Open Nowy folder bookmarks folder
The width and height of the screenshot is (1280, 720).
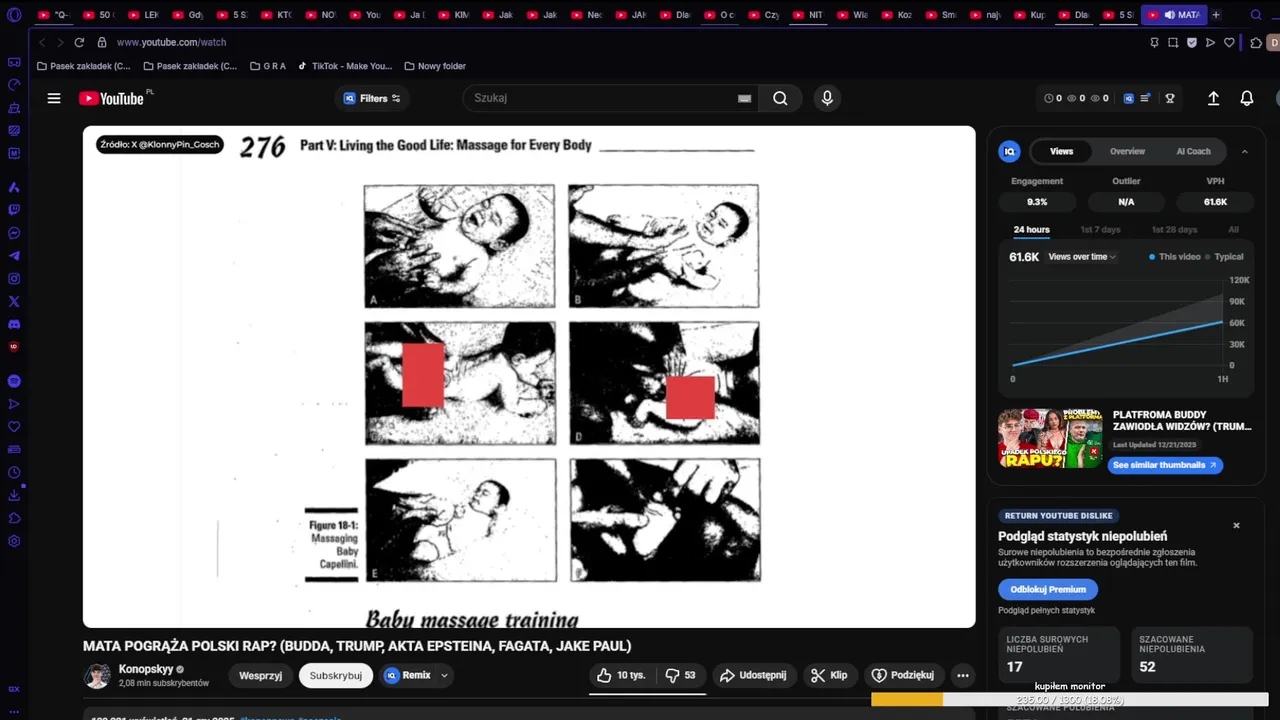[435, 66]
